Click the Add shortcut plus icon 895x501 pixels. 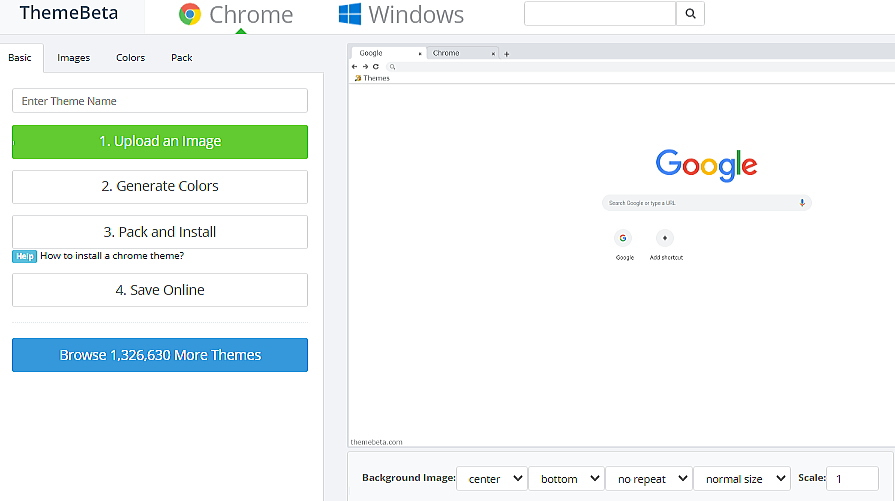664,238
